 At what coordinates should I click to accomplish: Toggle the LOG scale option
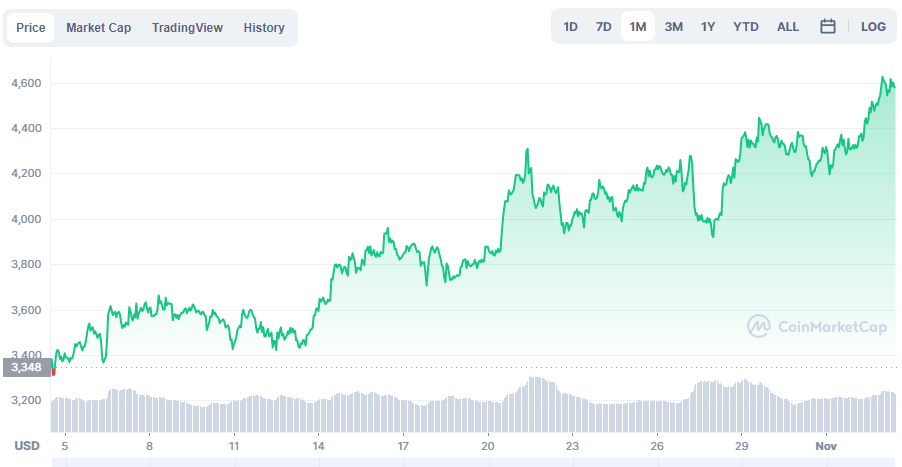point(873,26)
